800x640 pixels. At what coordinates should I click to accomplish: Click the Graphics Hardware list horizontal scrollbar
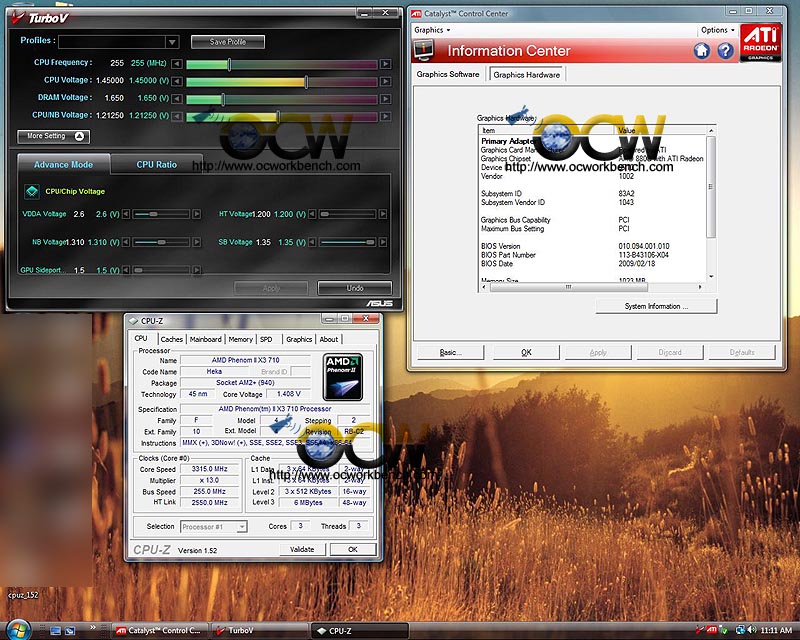pos(592,287)
